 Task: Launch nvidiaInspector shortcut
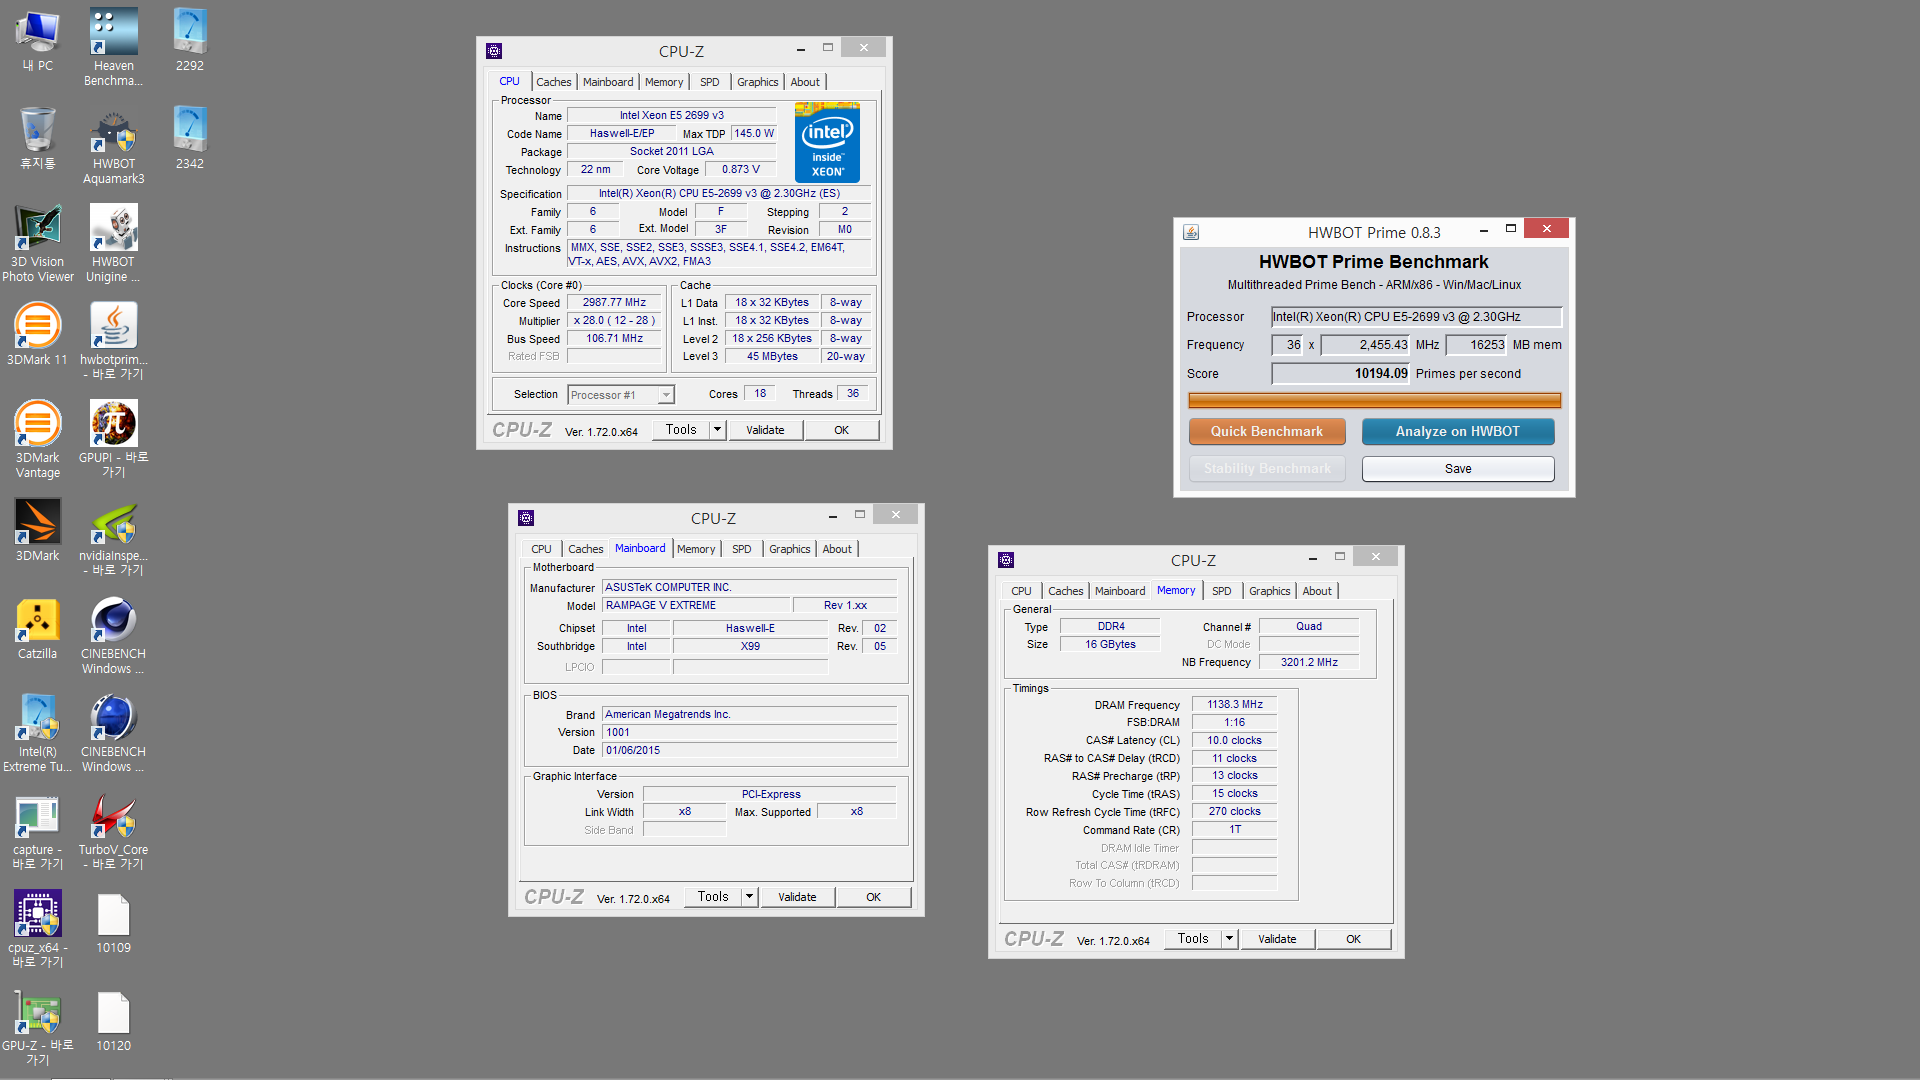(x=113, y=537)
